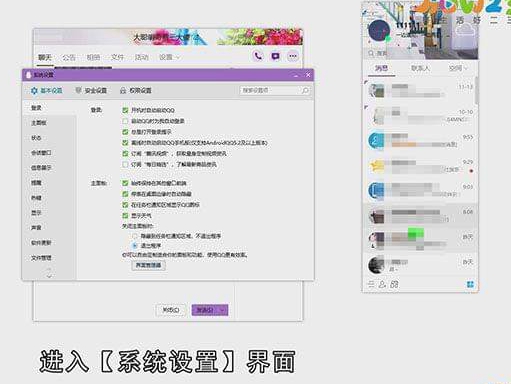Open 公告 tab in group chat window

[69, 57]
